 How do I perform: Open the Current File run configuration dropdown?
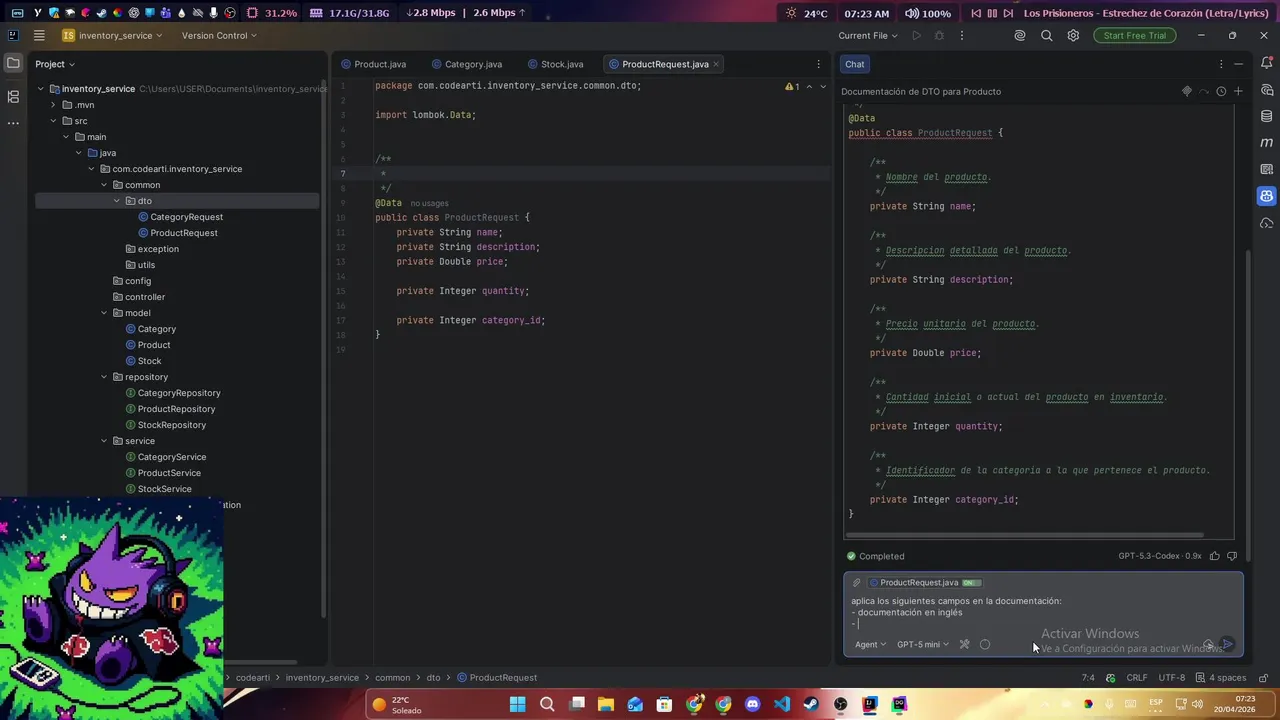point(868,35)
